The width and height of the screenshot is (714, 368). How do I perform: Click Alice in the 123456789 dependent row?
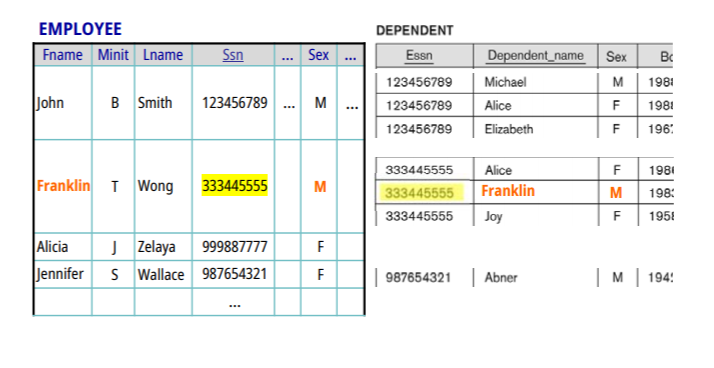click(498, 106)
